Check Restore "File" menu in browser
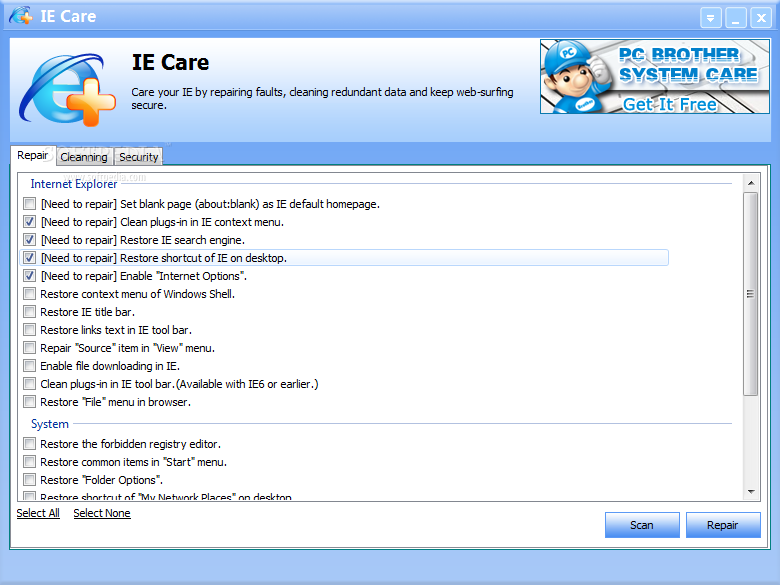Screen dimensions: 780x585 pos(29,402)
